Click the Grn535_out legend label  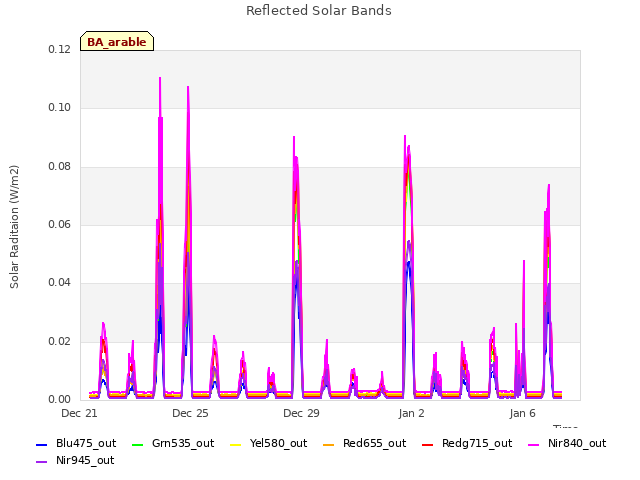(x=183, y=443)
